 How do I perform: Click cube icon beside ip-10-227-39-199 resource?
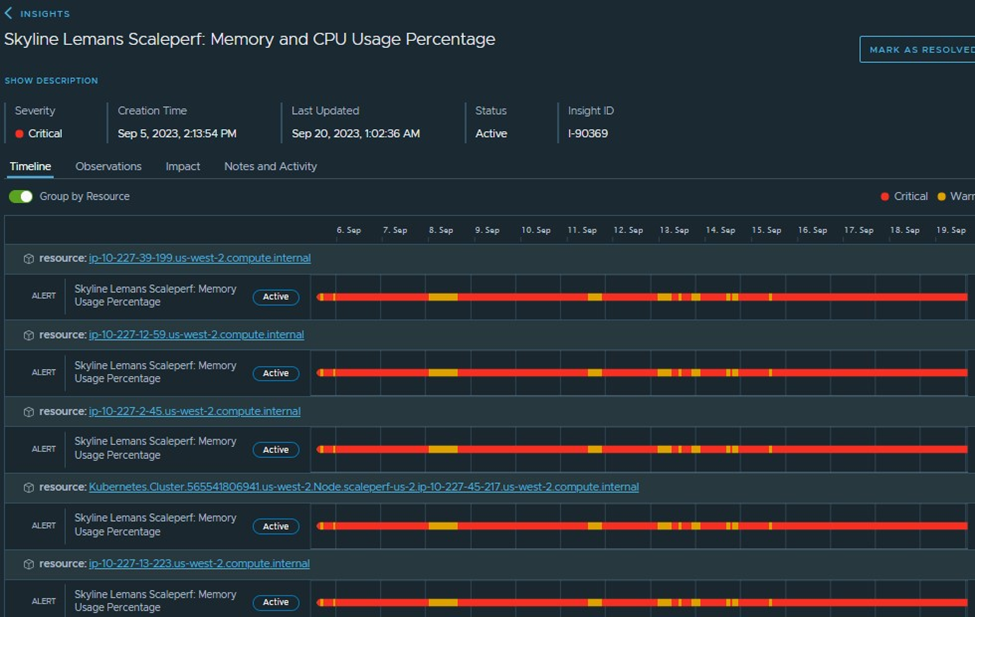(29, 258)
